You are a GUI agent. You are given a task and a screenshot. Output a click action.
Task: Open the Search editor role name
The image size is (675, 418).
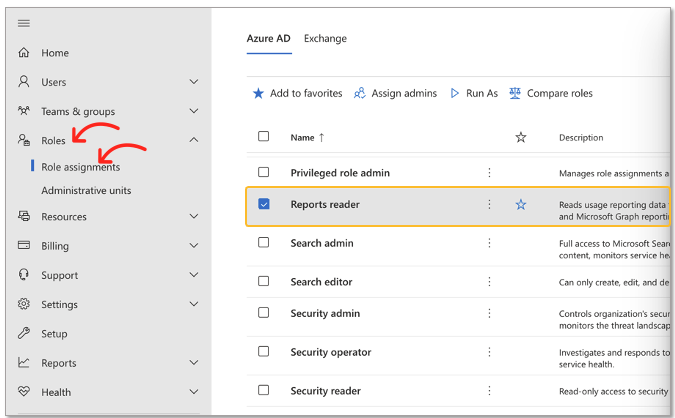tap(321, 282)
